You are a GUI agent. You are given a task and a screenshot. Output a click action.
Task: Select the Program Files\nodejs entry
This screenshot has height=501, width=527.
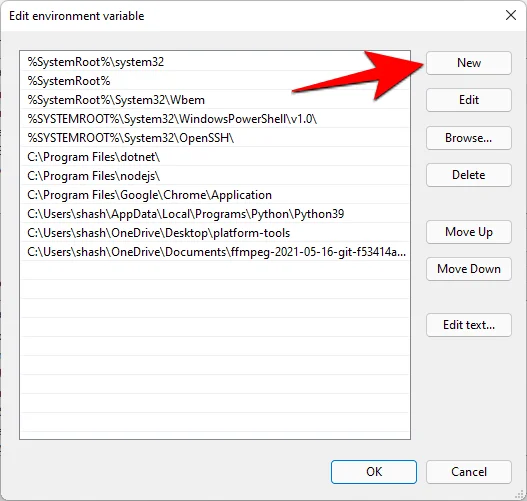coord(215,176)
